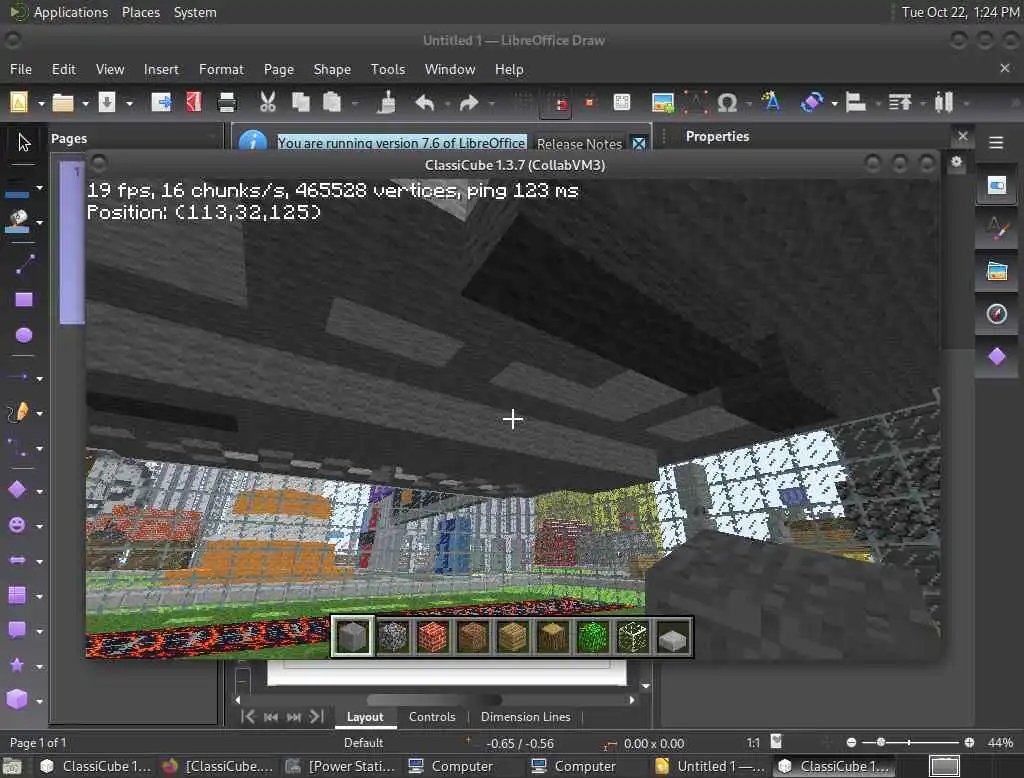The image size is (1024, 778).
Task: Open Transformations rotate icon
Action: (x=811, y=103)
